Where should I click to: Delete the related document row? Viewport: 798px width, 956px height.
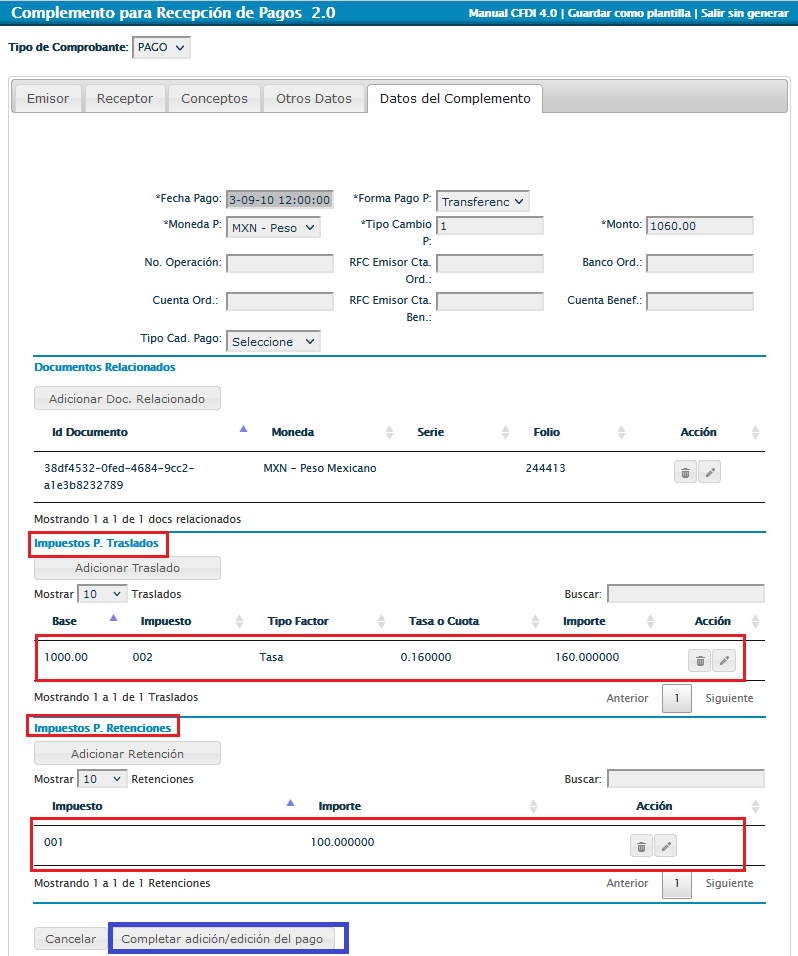coord(685,473)
